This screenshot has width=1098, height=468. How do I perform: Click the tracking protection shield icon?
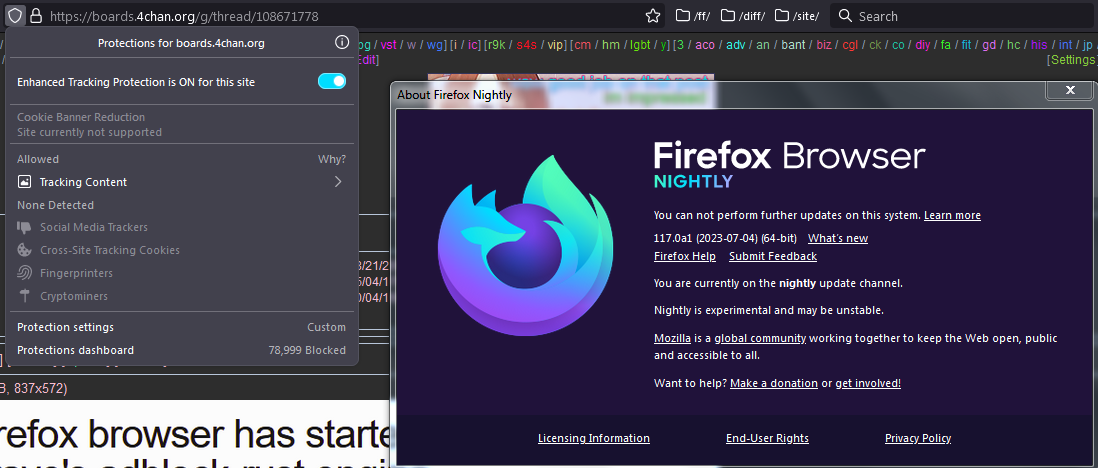(15, 15)
